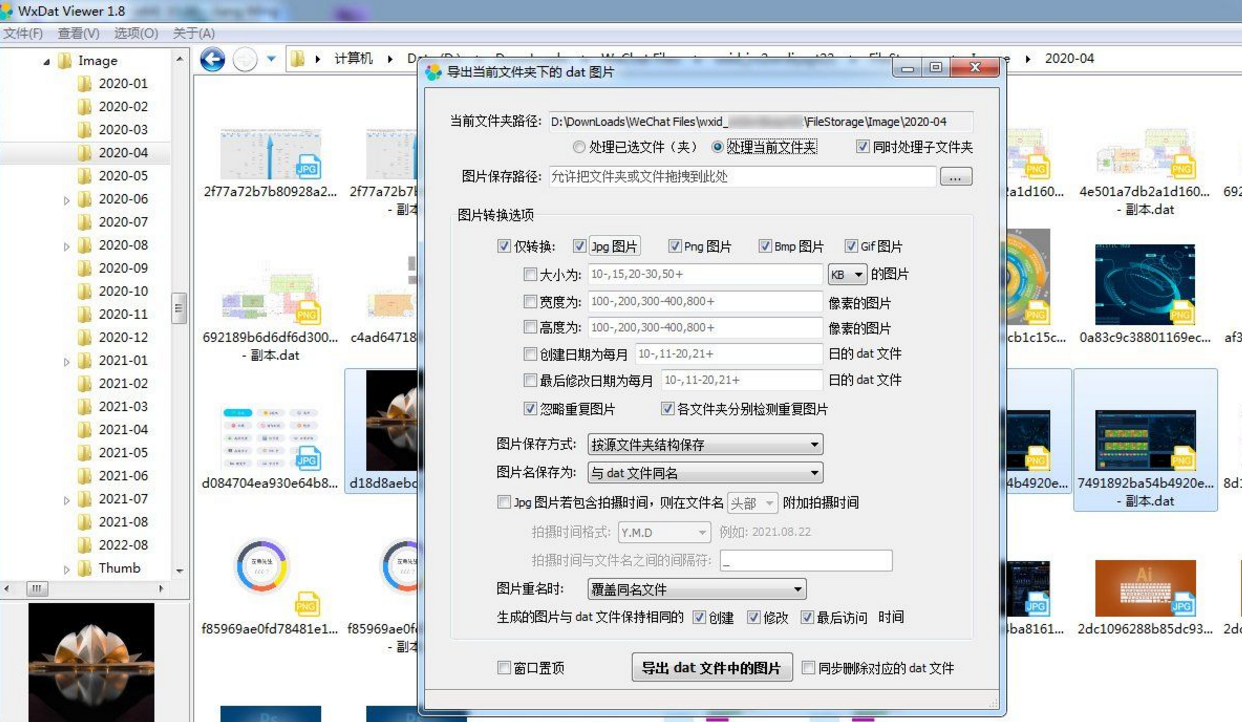Click the 2020-09 folder icon
Screen dimensions: 1242x722
tap(85, 268)
